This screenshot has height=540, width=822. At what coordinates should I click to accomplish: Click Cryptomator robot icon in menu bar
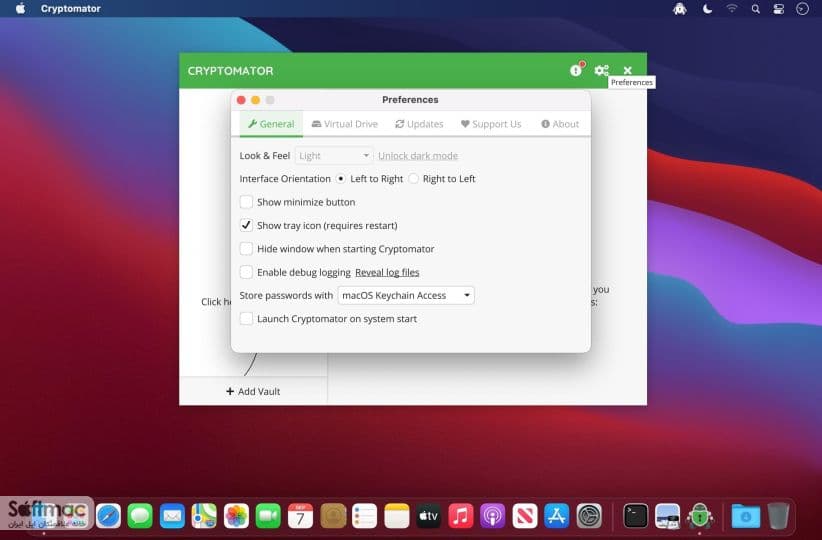pyautogui.click(x=680, y=8)
